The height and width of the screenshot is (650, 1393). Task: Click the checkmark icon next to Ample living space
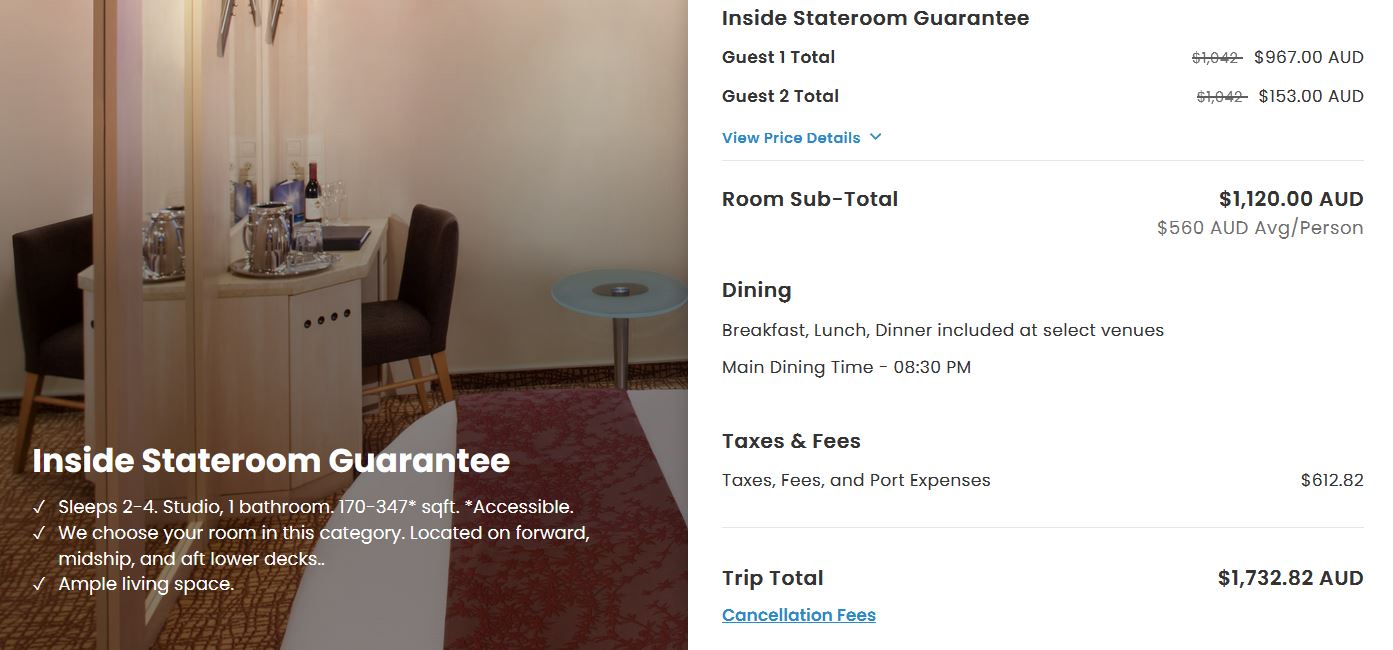click(39, 584)
